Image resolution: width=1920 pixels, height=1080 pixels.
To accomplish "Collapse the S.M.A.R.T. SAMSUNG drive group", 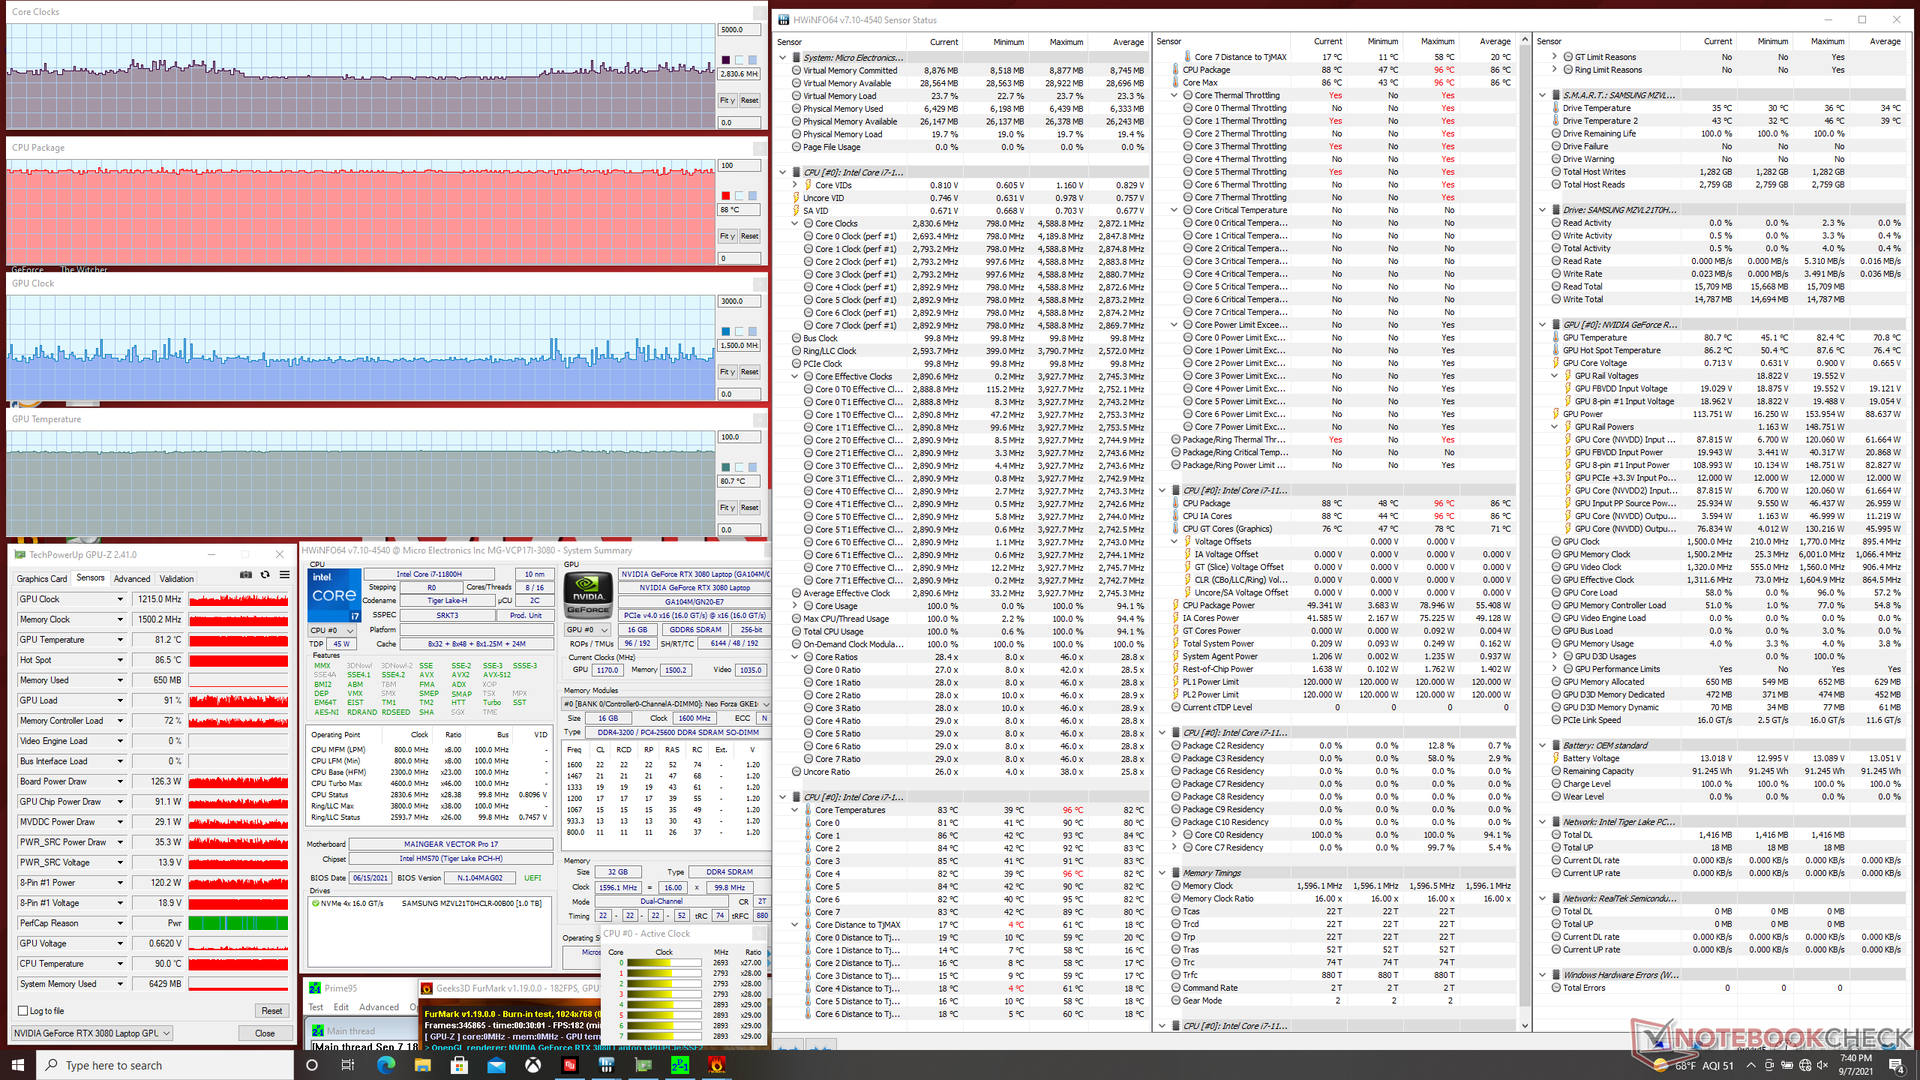I will [1543, 95].
